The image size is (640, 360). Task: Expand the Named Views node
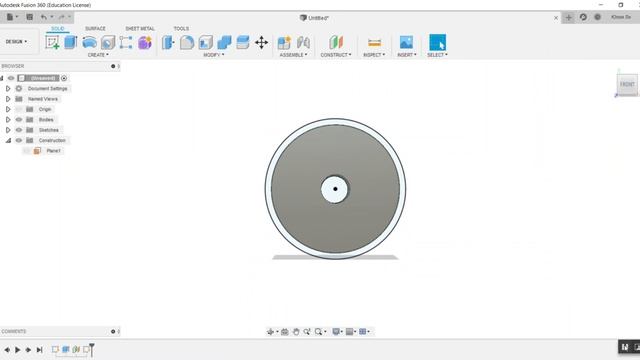8,99
